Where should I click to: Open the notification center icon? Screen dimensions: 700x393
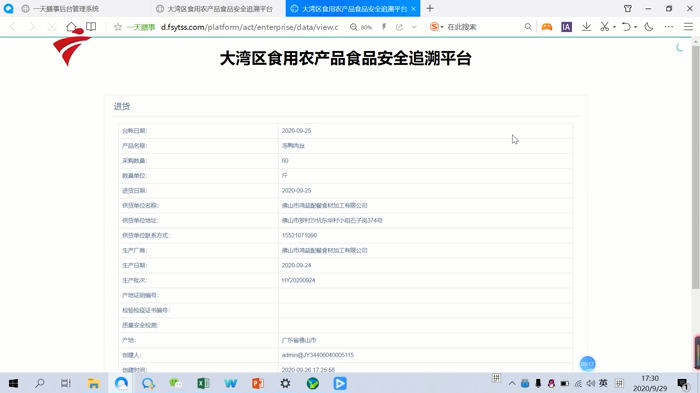point(683,383)
